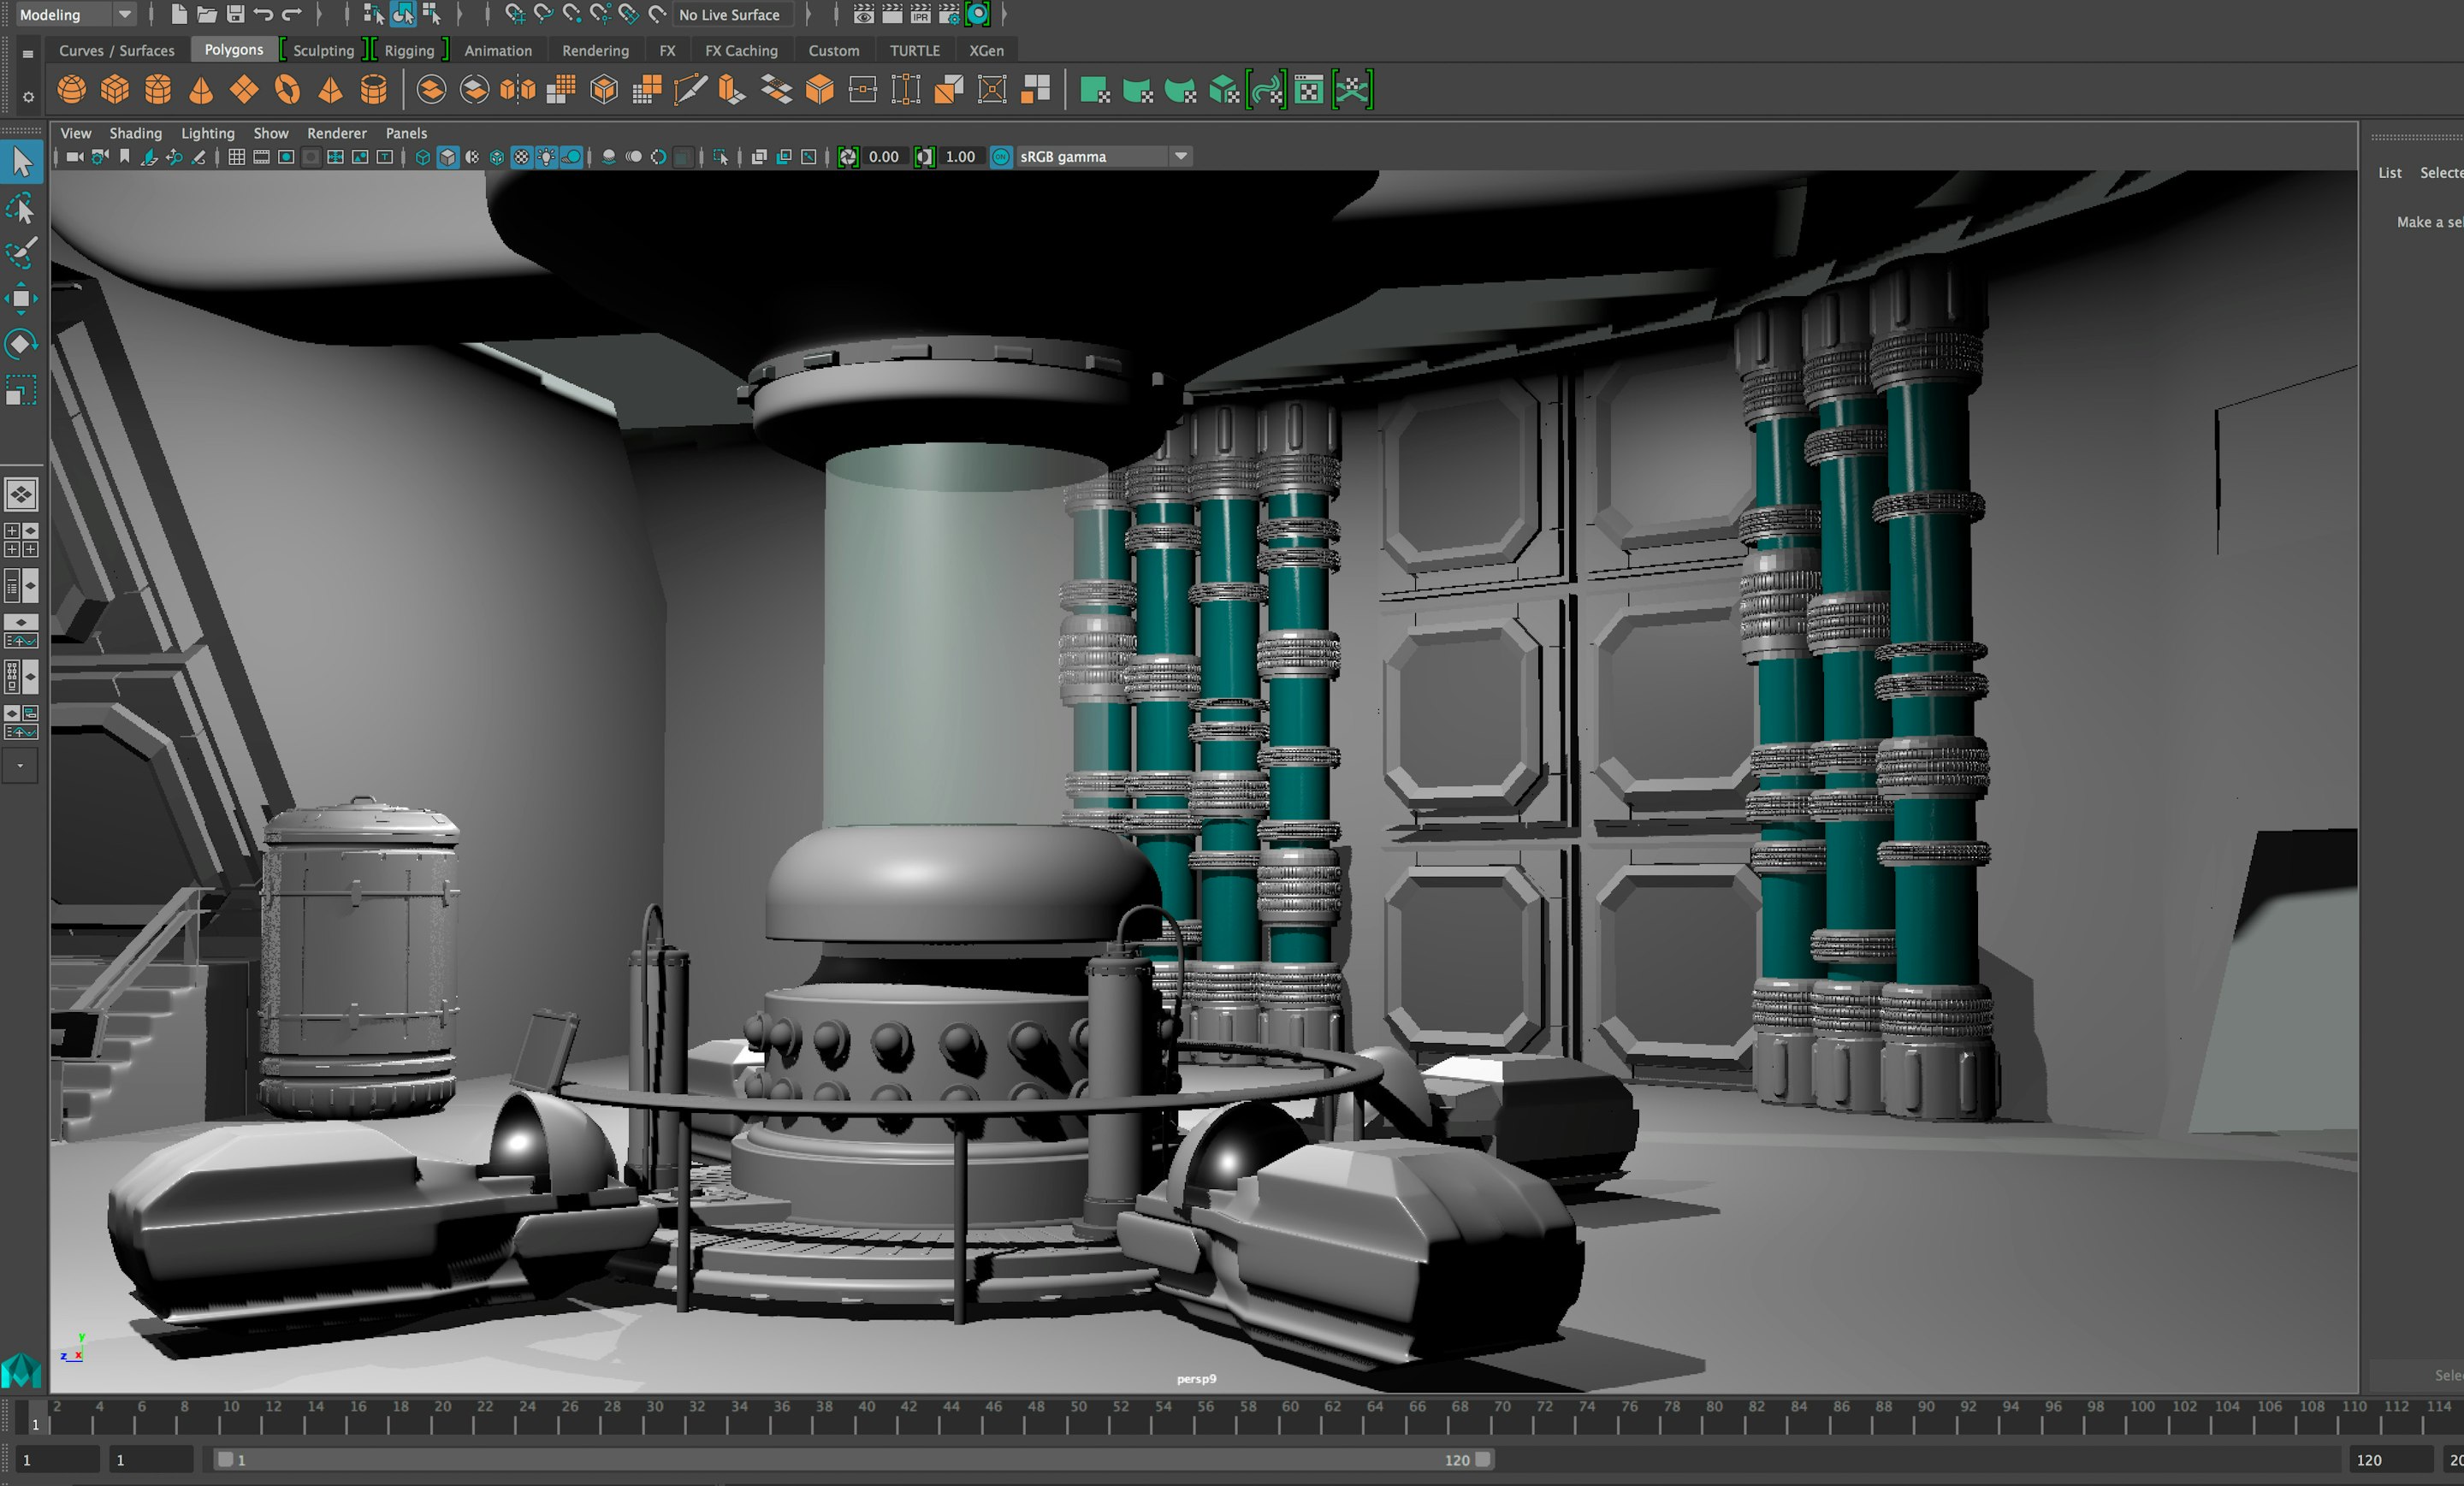Toggle viewport shadows

571,157
